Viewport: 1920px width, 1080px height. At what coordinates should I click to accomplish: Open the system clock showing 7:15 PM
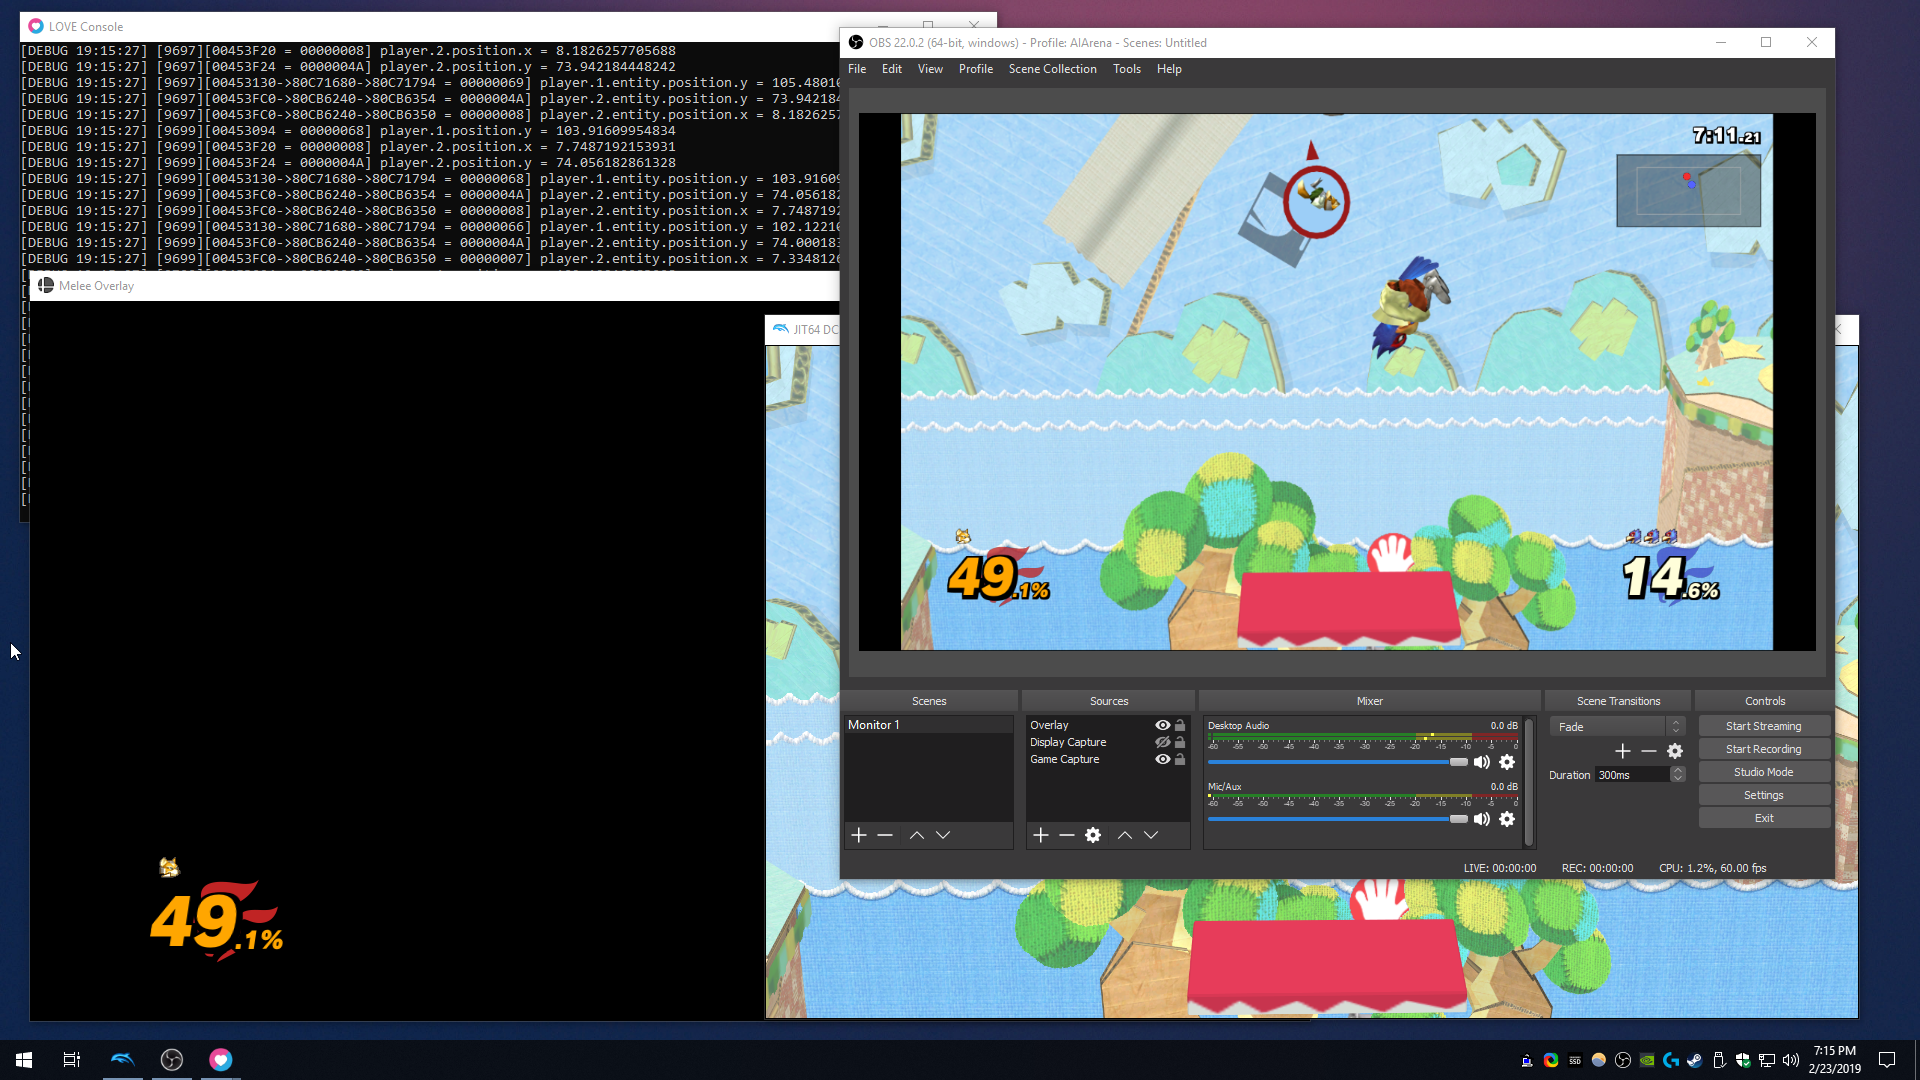click(x=1834, y=1060)
